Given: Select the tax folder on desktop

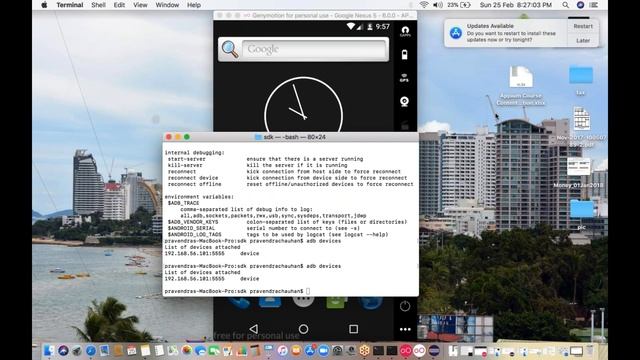Looking at the screenshot, I should pyautogui.click(x=581, y=81).
